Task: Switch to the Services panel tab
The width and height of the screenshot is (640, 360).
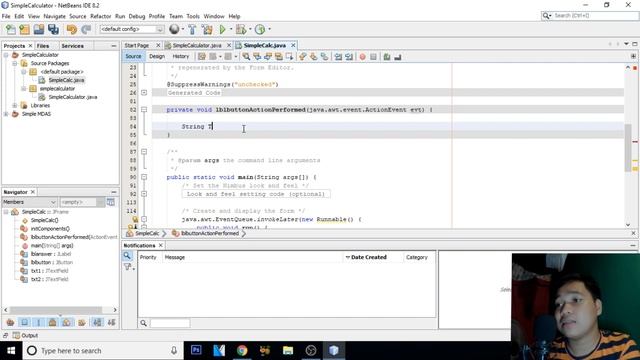Action: (73, 46)
